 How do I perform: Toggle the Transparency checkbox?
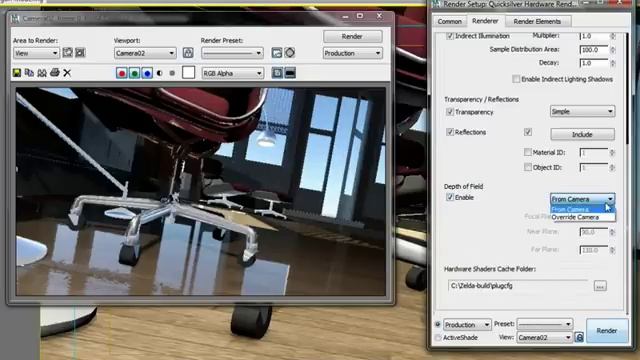tap(450, 111)
